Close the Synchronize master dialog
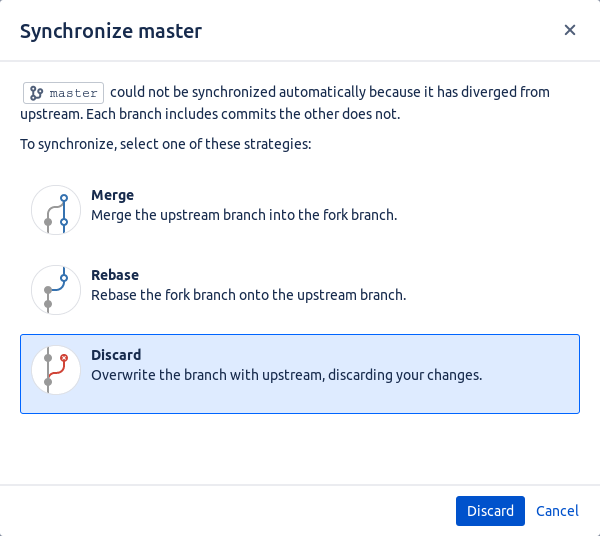 [570, 30]
